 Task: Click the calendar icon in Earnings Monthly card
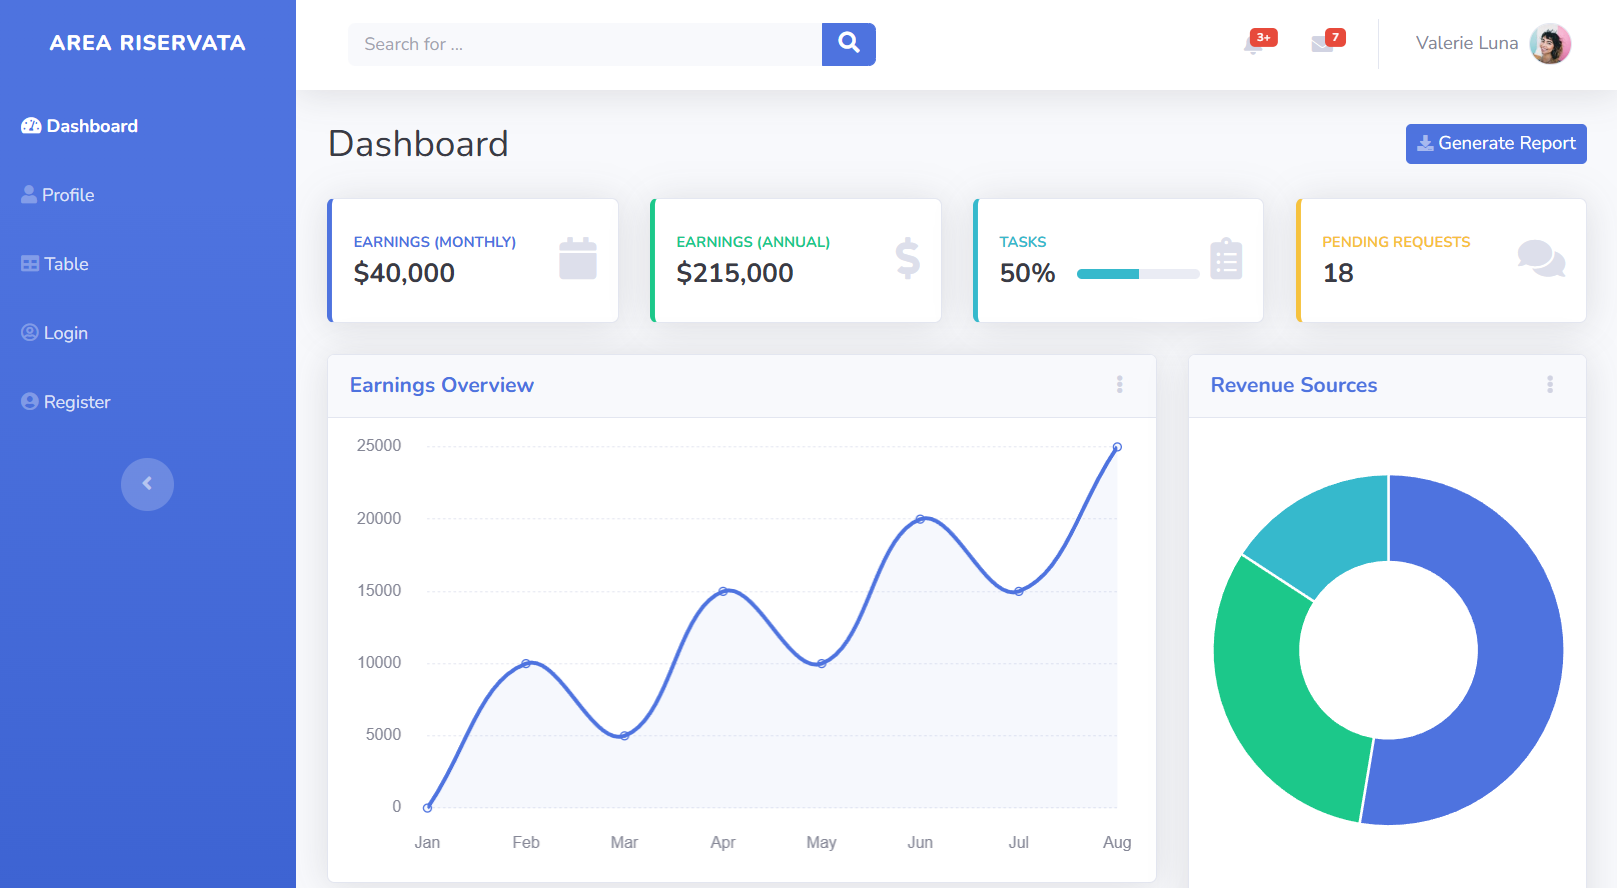pos(577,259)
